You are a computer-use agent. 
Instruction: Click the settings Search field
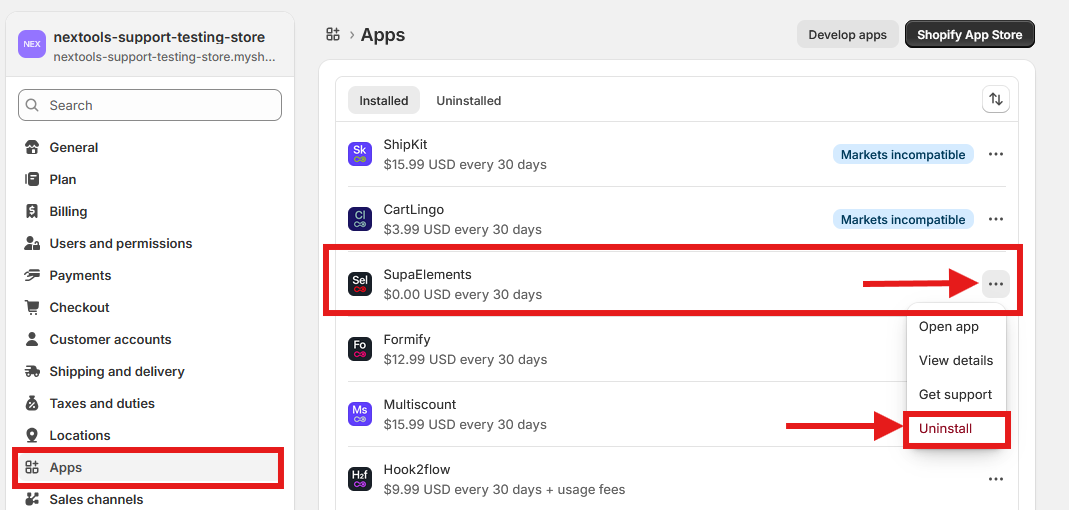click(x=150, y=105)
